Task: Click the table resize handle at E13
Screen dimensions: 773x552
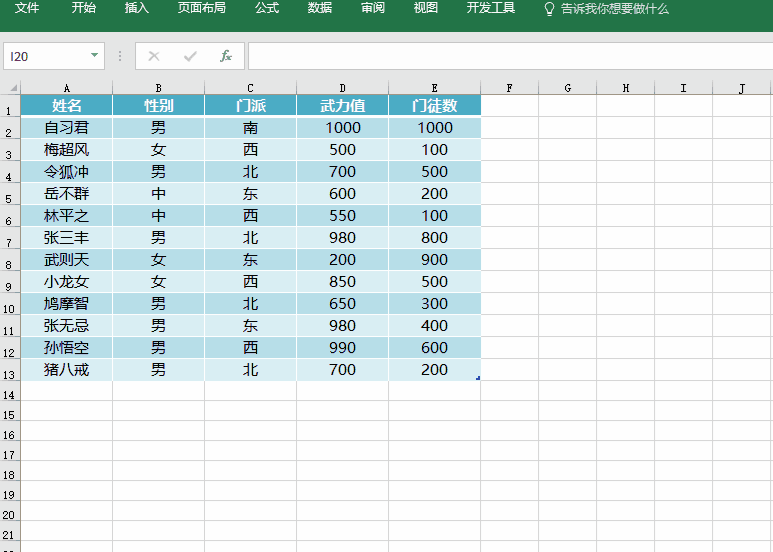Action: click(478, 378)
